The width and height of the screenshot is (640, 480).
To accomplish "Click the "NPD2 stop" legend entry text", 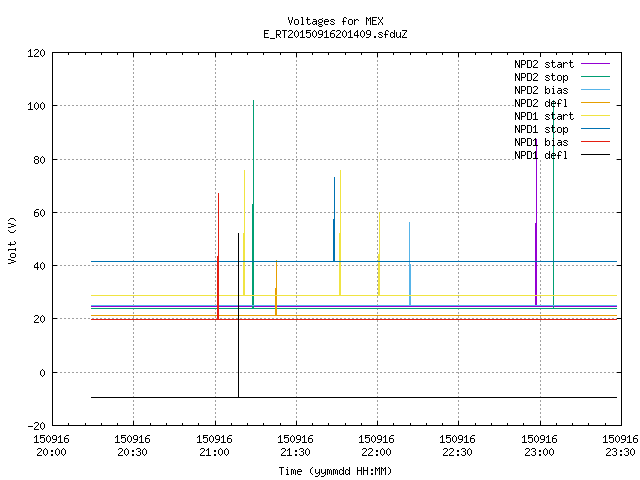I will (x=541, y=77).
